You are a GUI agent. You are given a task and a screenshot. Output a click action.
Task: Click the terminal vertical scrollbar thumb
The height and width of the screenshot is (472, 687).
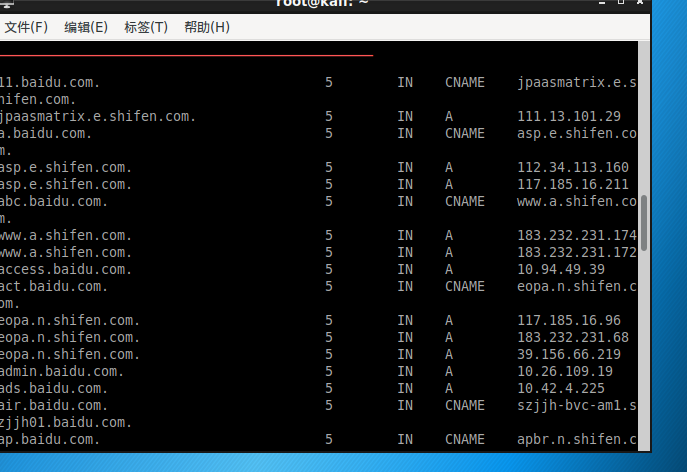[x=644, y=223]
